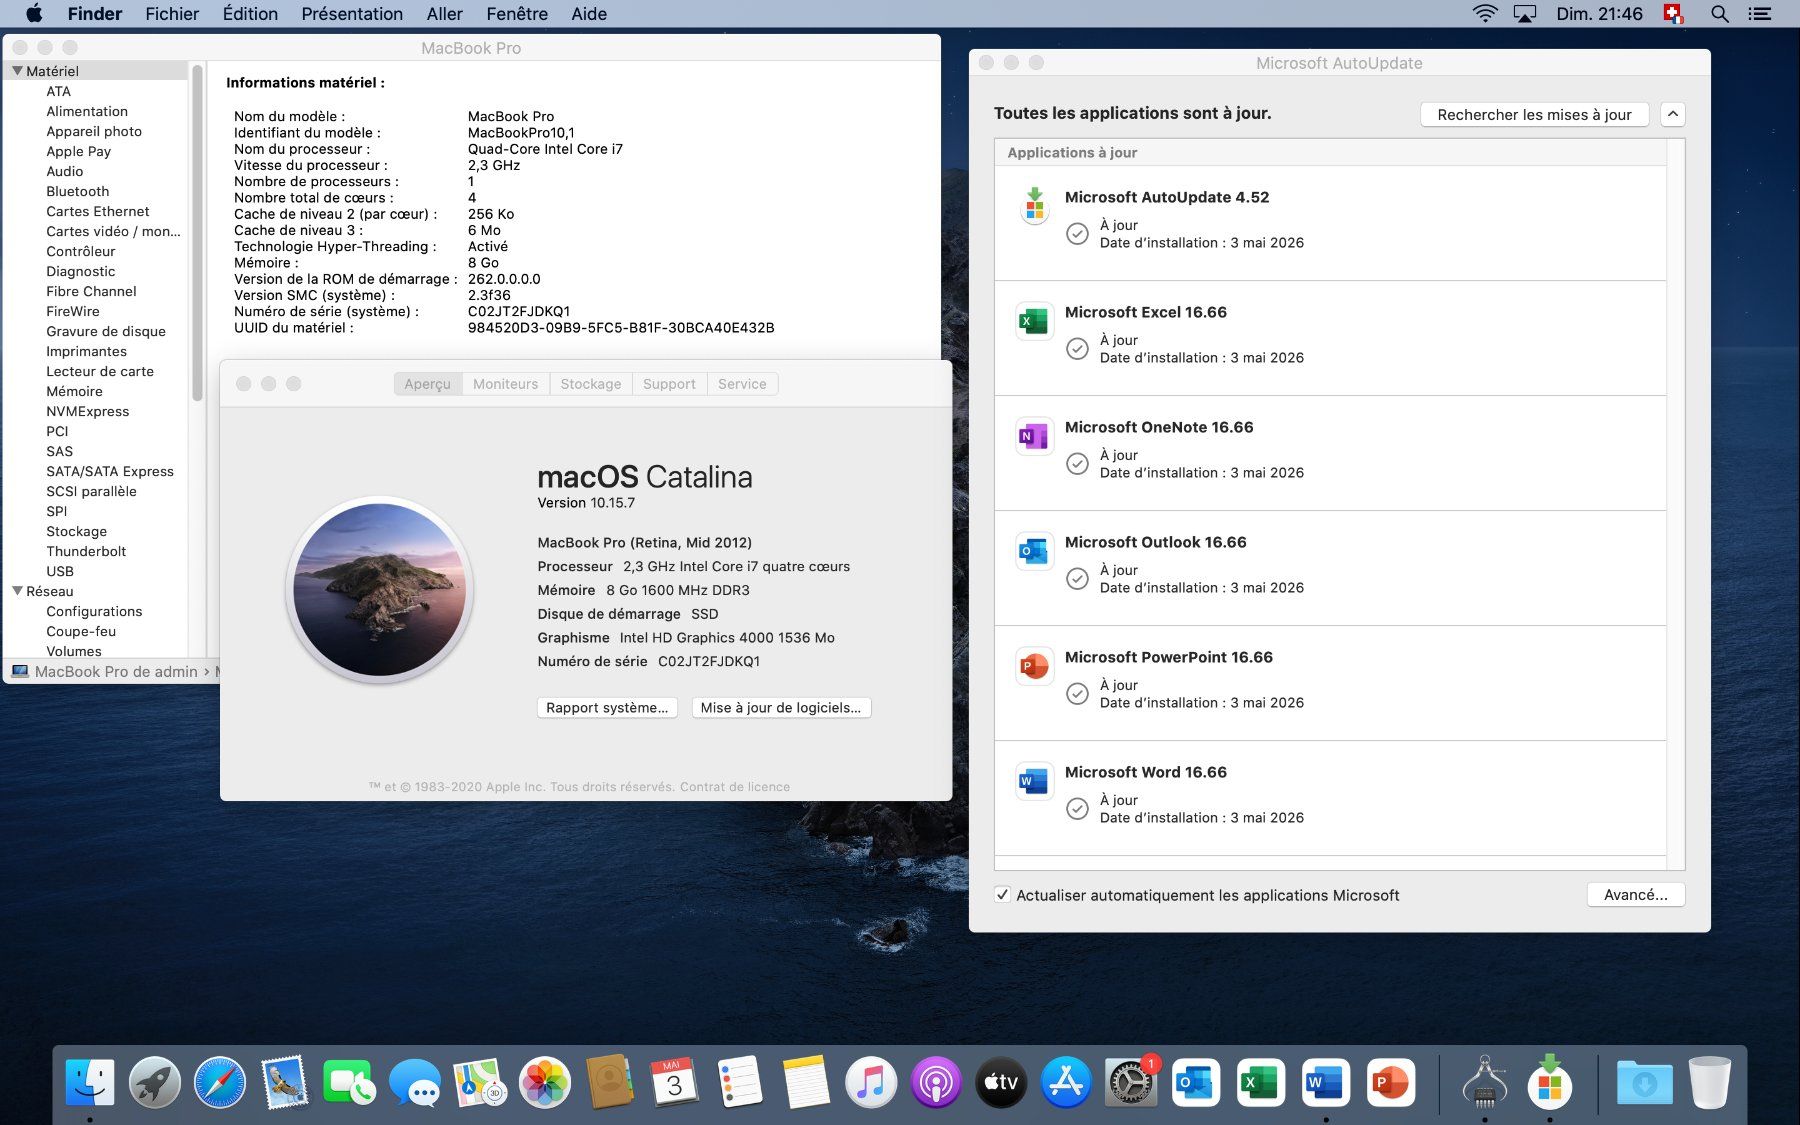Open Maps icon in Dock
The image size is (1800, 1125).
(479, 1082)
